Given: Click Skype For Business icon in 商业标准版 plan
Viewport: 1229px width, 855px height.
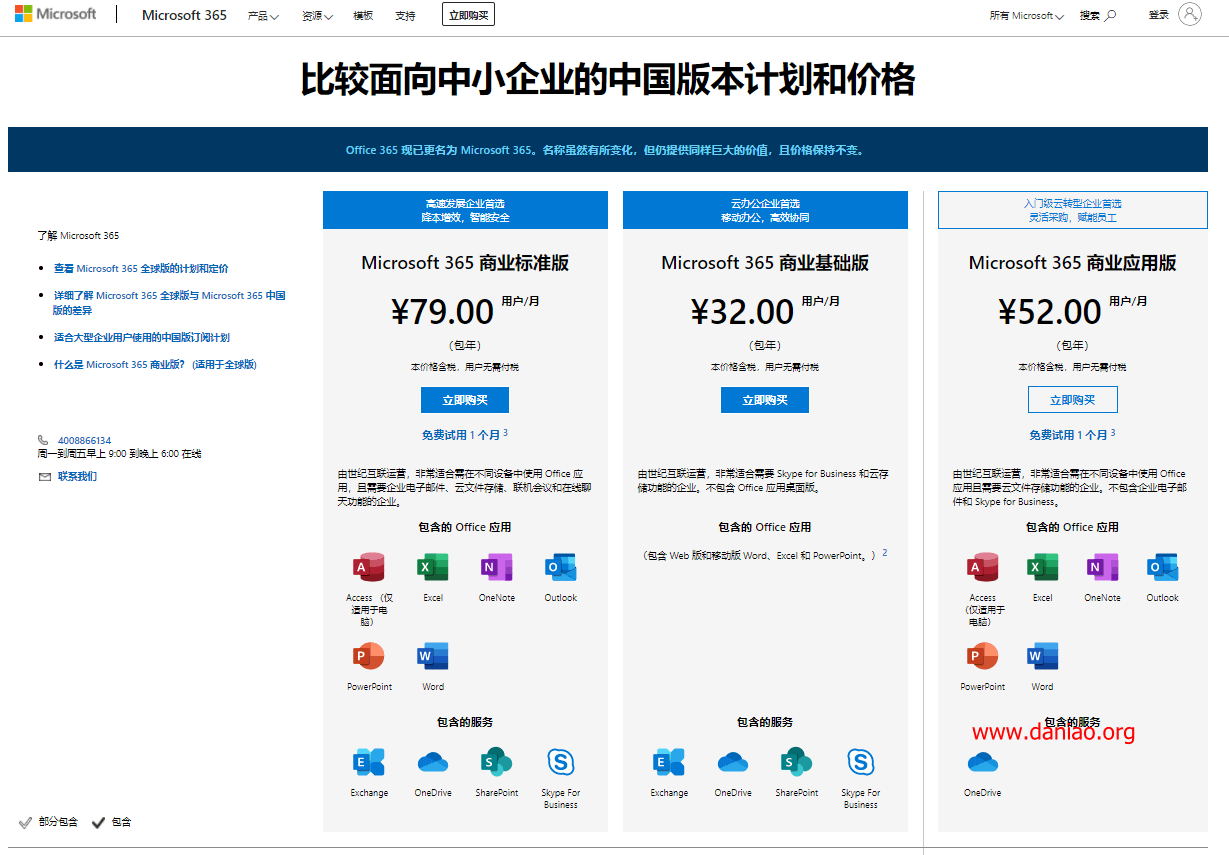Looking at the screenshot, I should [x=561, y=762].
